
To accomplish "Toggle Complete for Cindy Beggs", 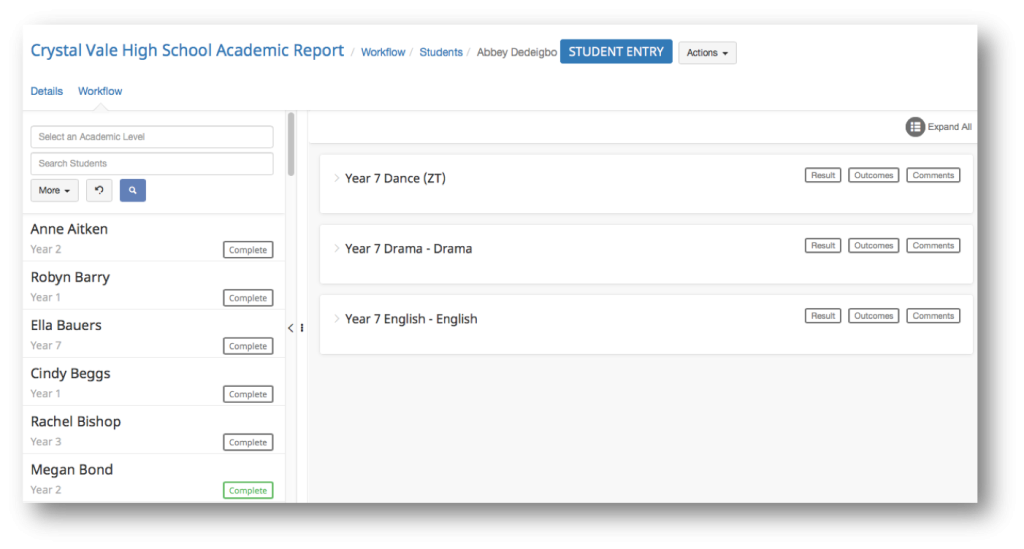I will pos(248,394).
